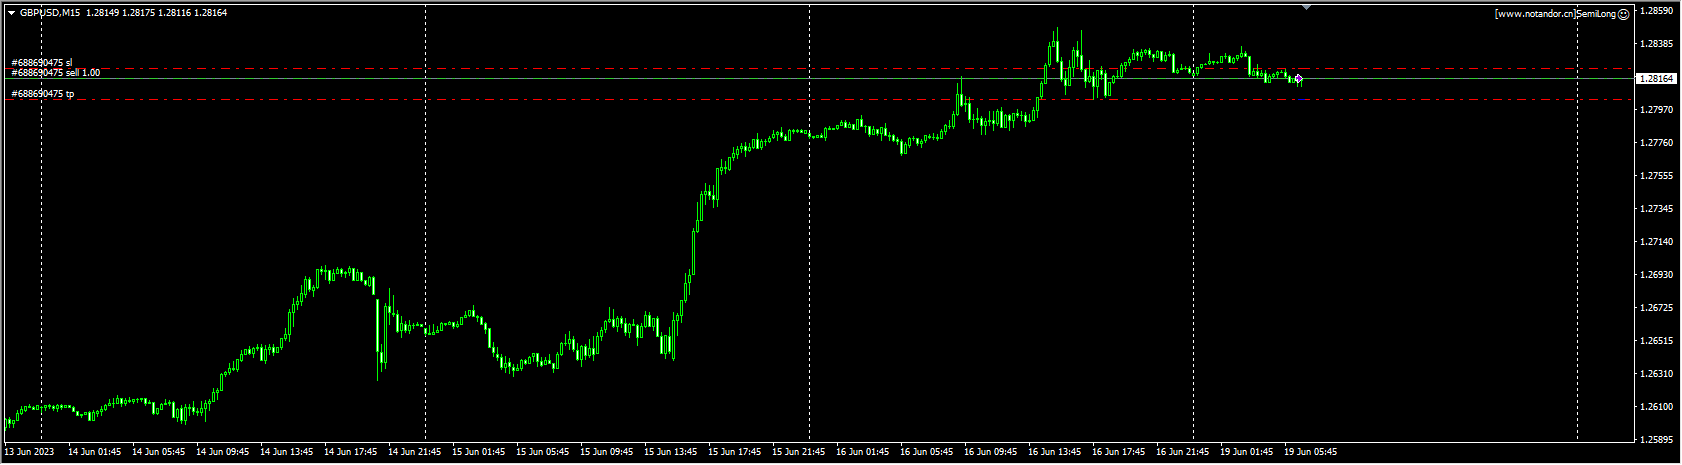Image resolution: width=1682 pixels, height=465 pixels.
Task: Click the 1.28590 price scale value
Action: point(1657,11)
